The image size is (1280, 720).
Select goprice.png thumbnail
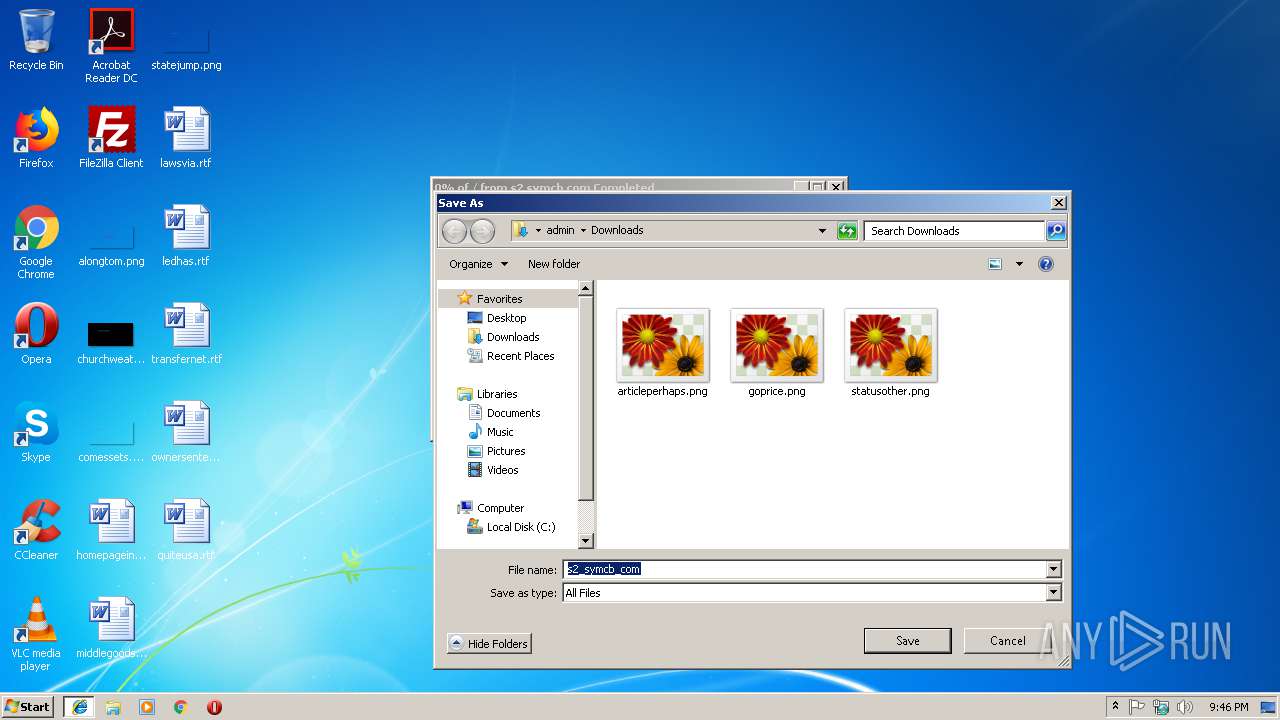(x=776, y=353)
